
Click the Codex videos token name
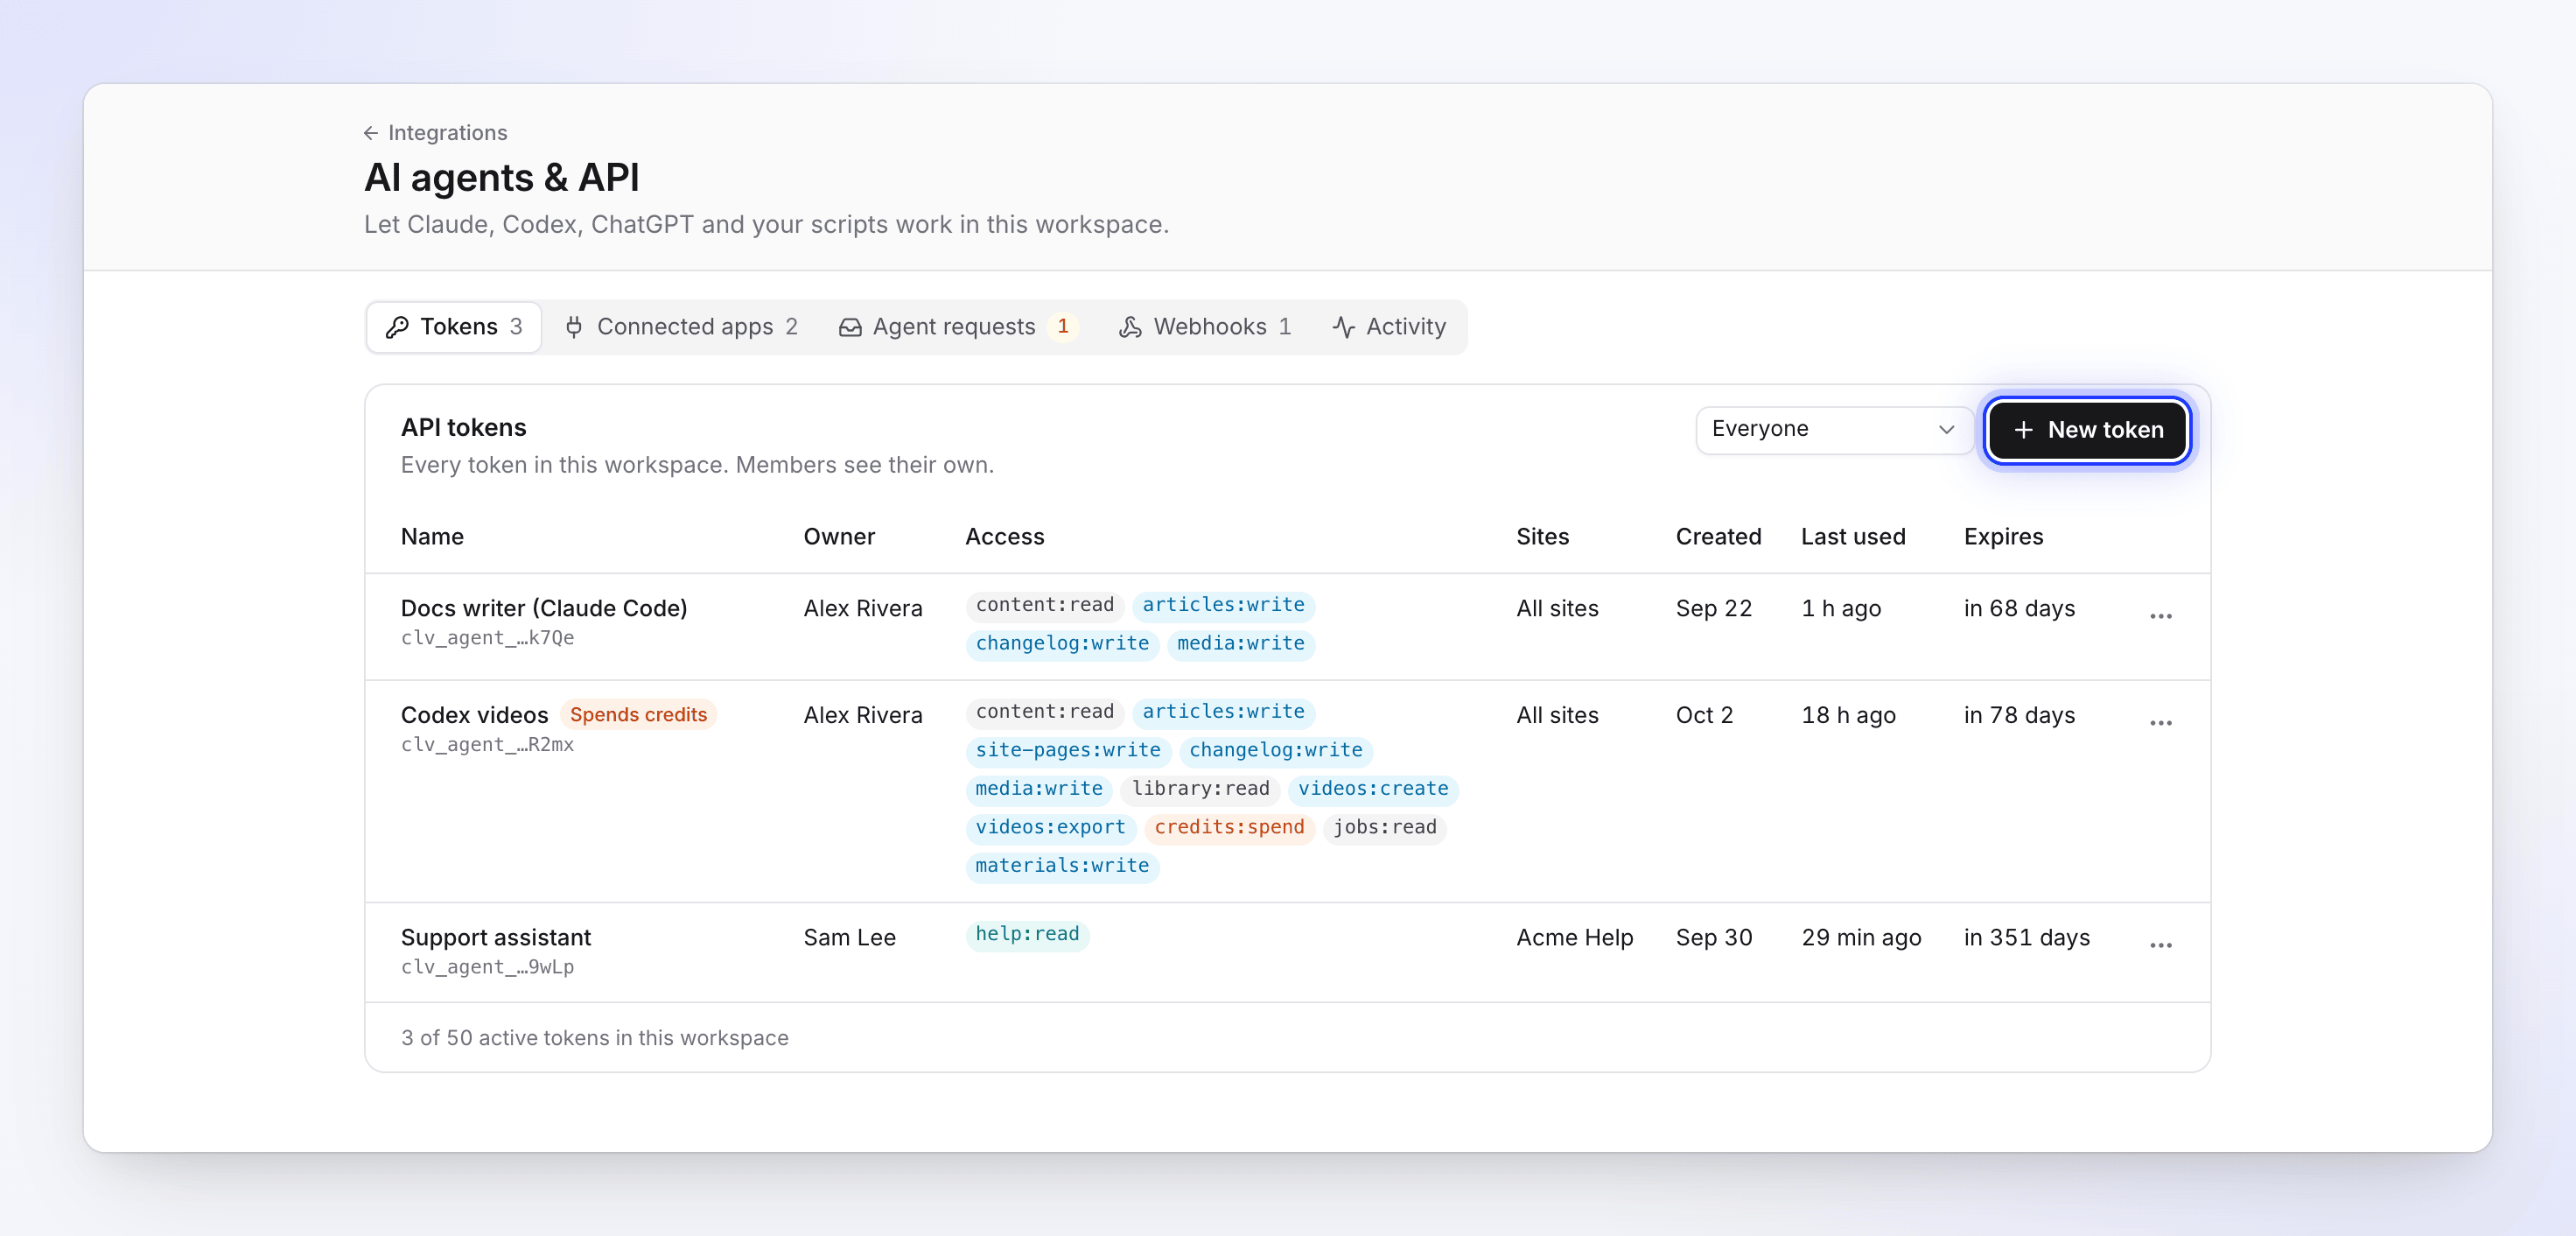(475, 715)
